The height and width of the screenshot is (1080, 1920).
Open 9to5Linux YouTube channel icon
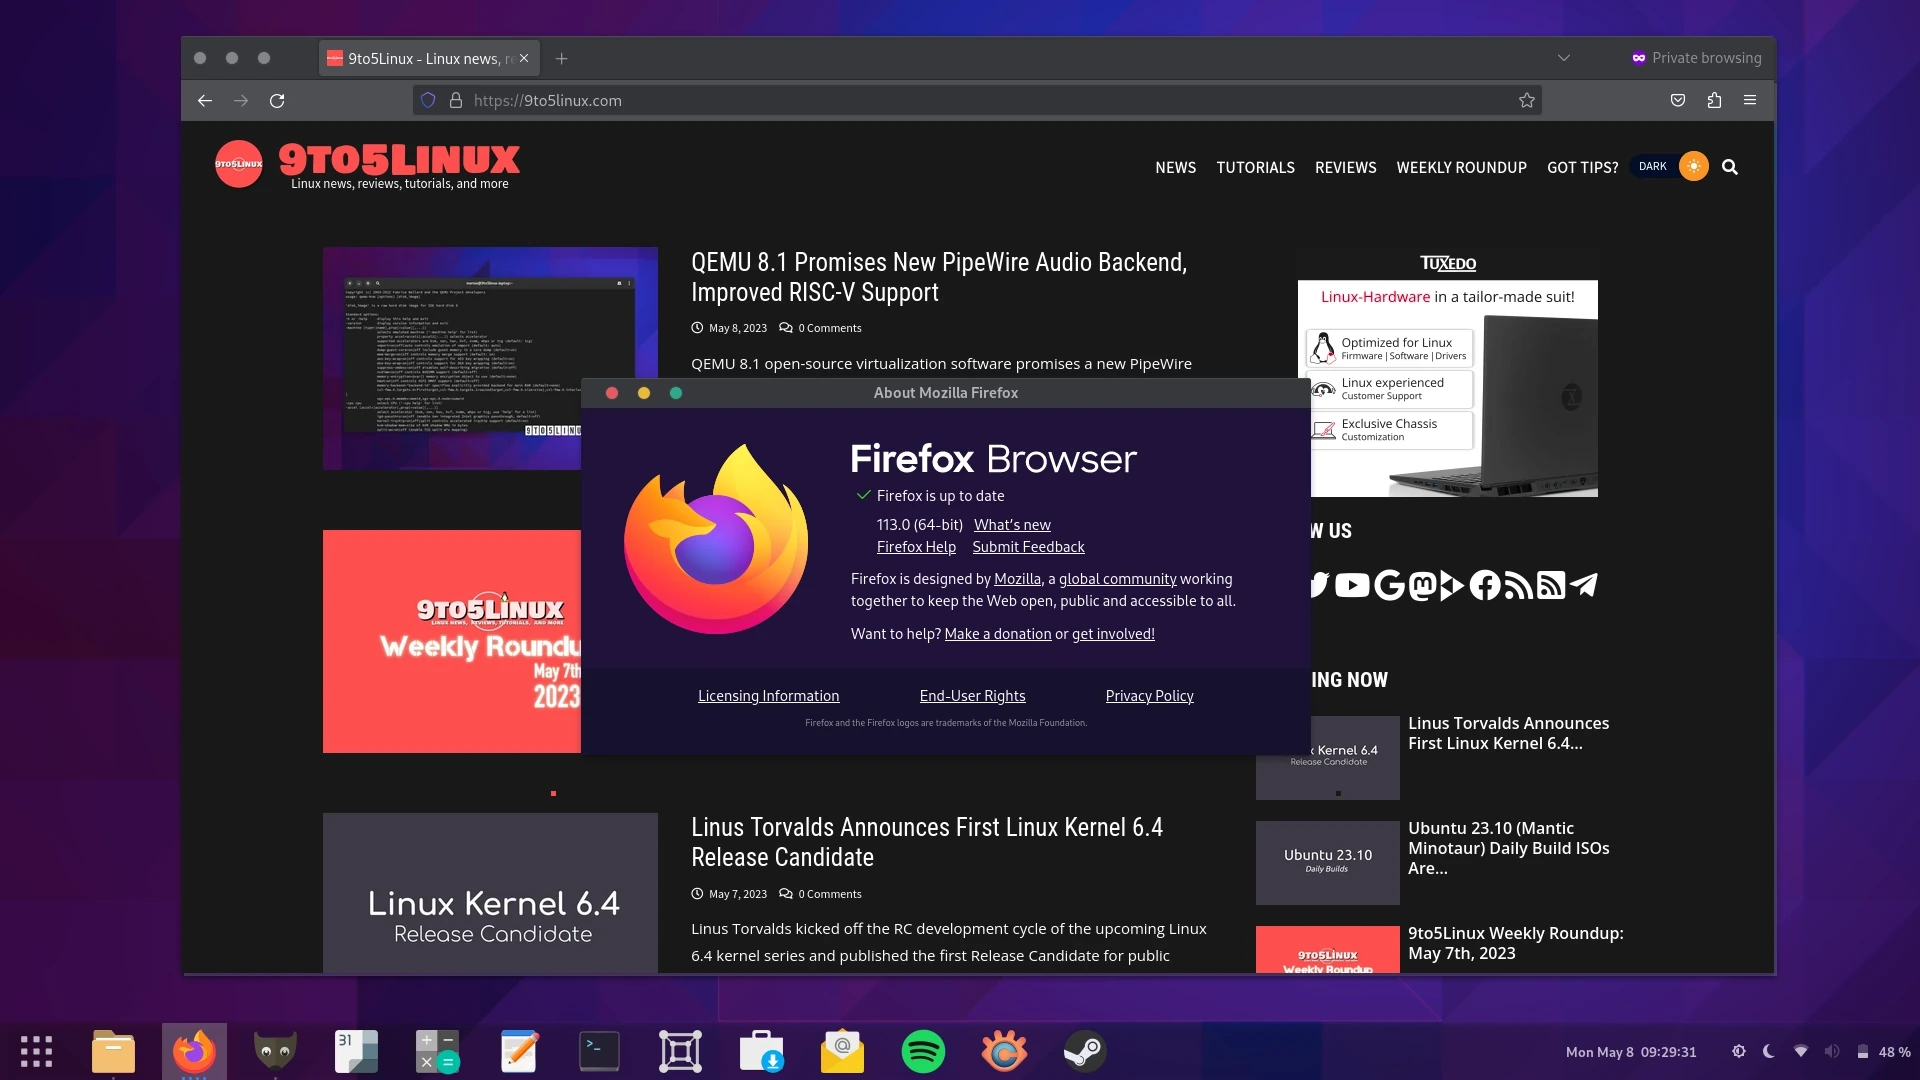tap(1352, 585)
